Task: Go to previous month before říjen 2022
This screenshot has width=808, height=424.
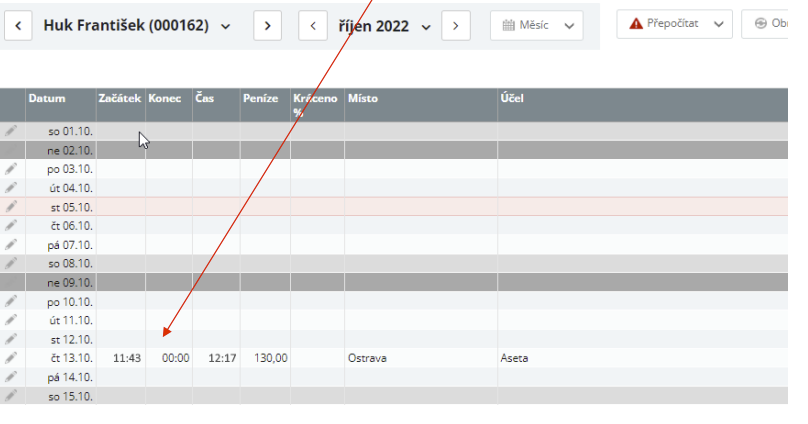Action: pyautogui.click(x=313, y=26)
